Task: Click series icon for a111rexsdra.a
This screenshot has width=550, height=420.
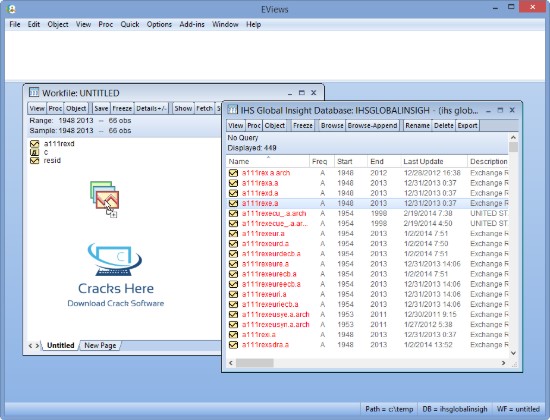Action: (233, 345)
